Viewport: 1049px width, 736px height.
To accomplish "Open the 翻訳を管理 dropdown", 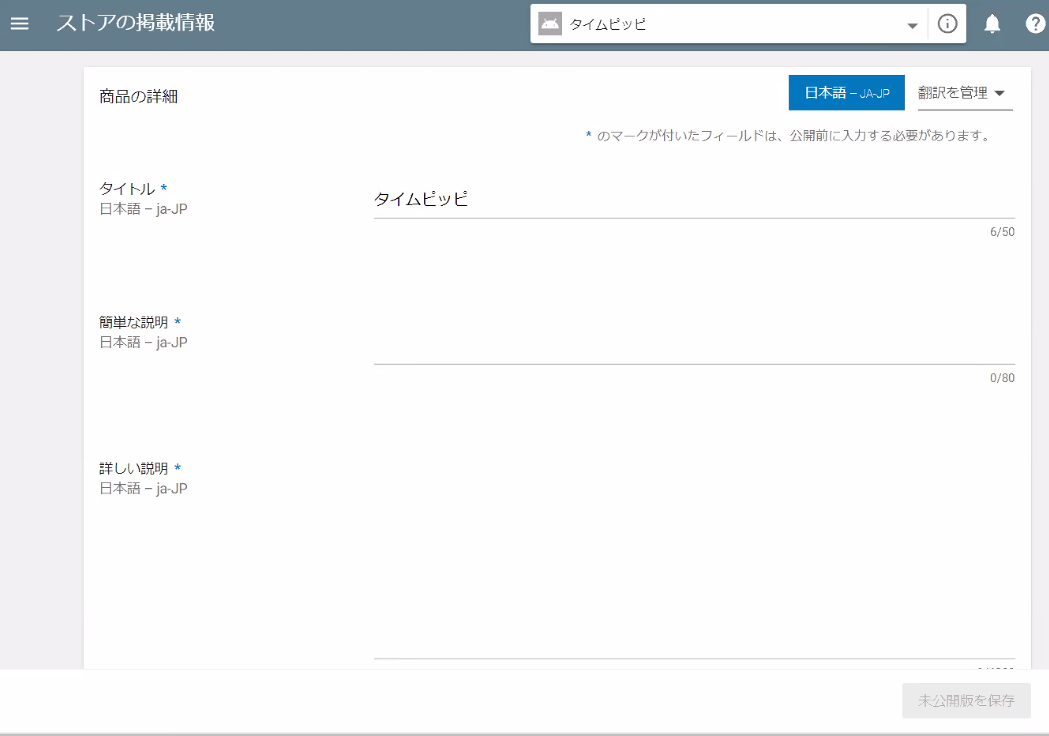I will (965, 93).
